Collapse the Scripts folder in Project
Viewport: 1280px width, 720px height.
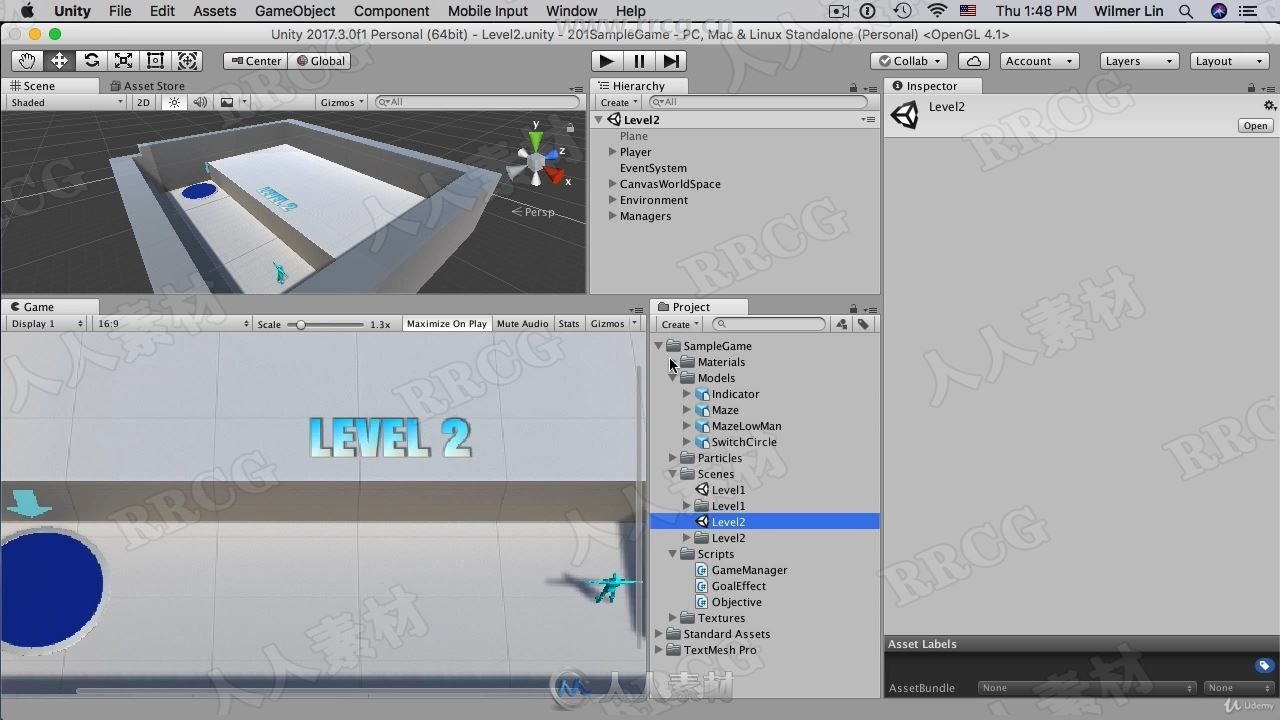[673, 554]
